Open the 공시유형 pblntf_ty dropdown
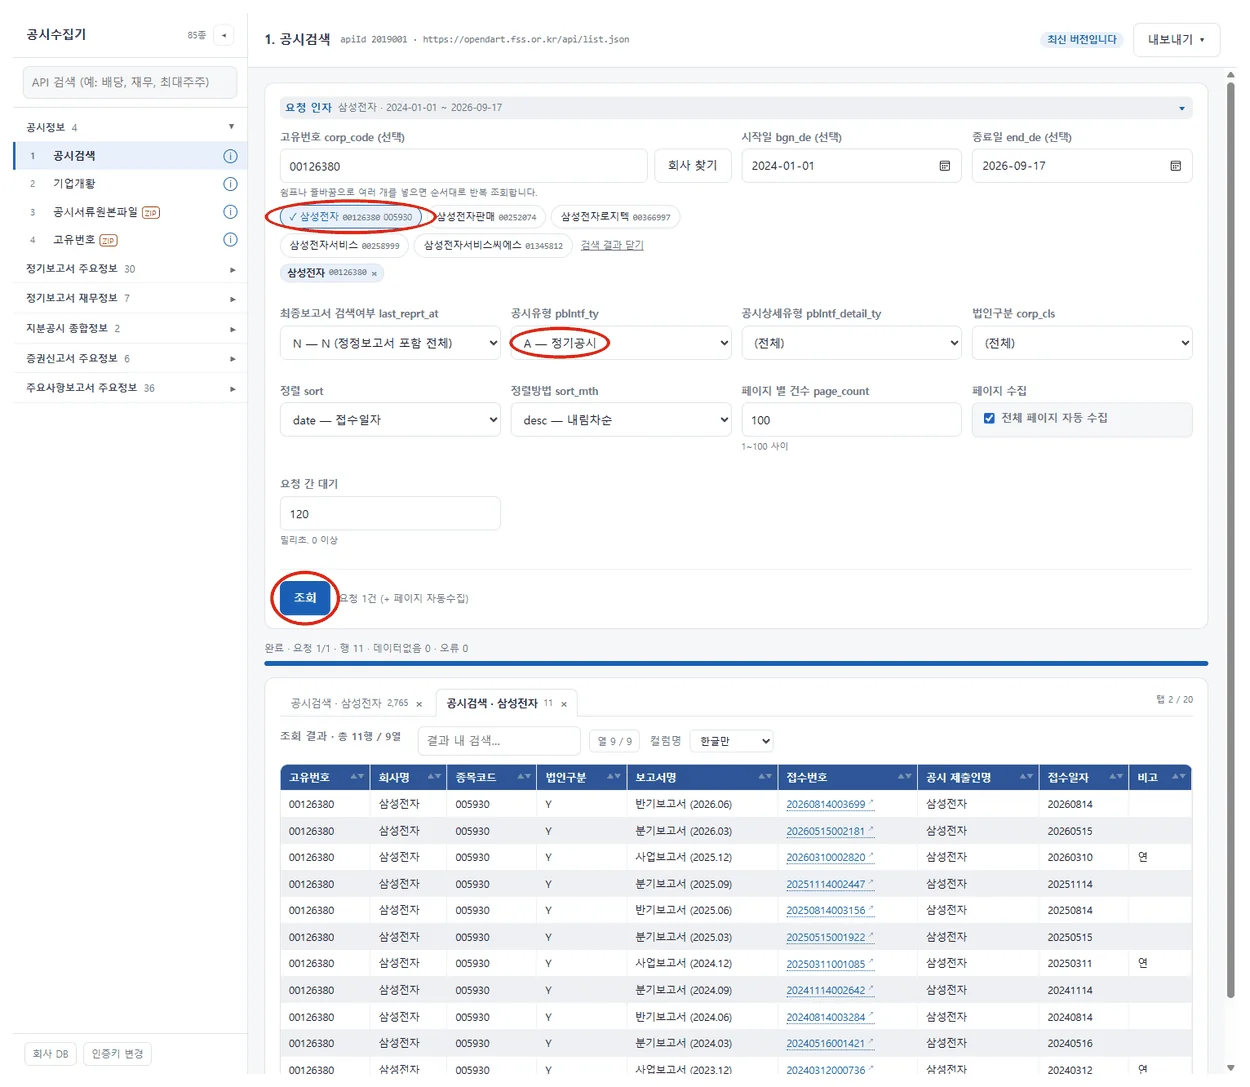 (621, 343)
